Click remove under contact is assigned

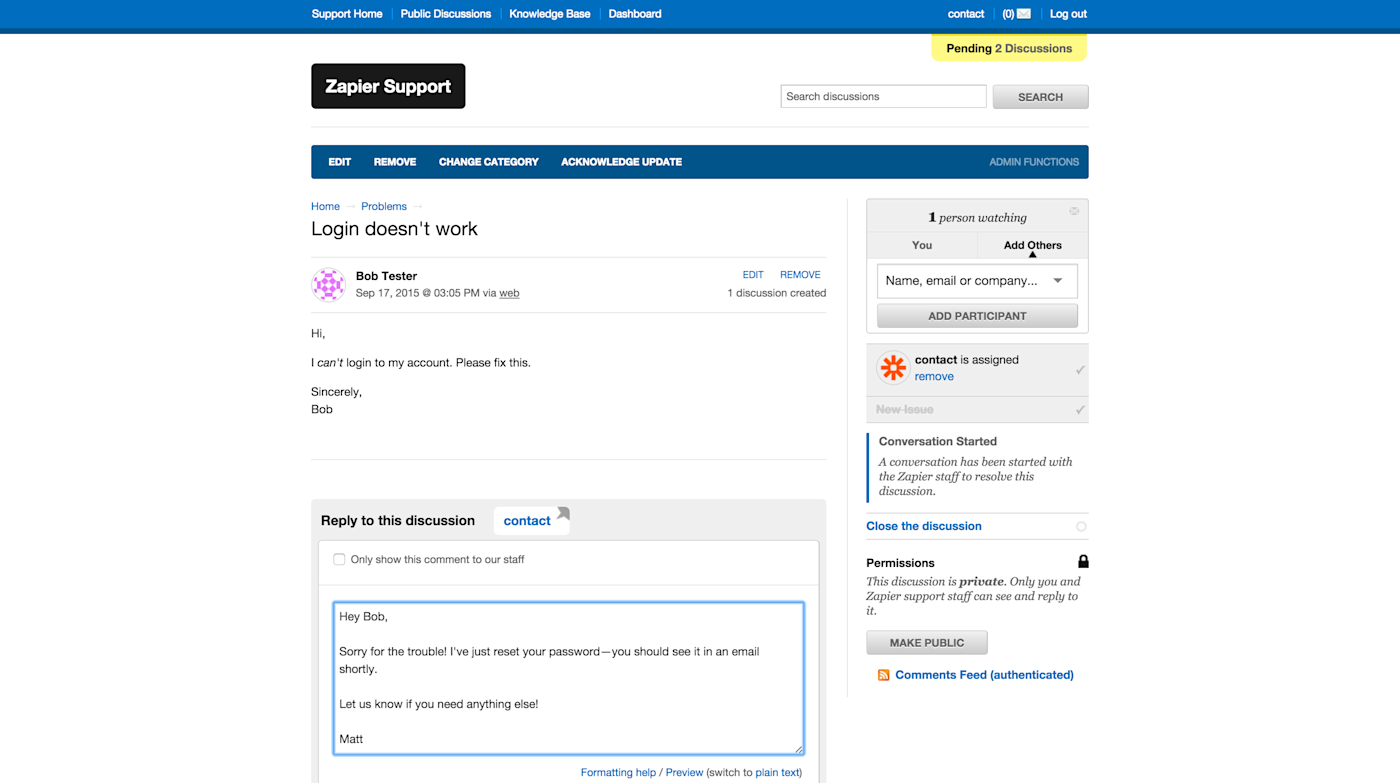coord(934,377)
